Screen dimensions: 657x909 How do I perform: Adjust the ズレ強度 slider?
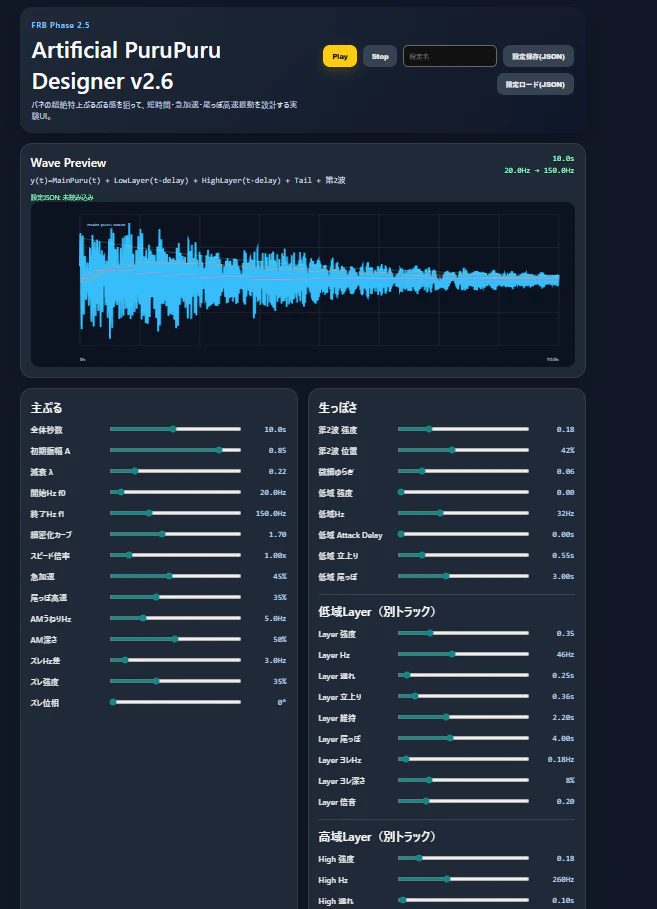[x=175, y=681]
